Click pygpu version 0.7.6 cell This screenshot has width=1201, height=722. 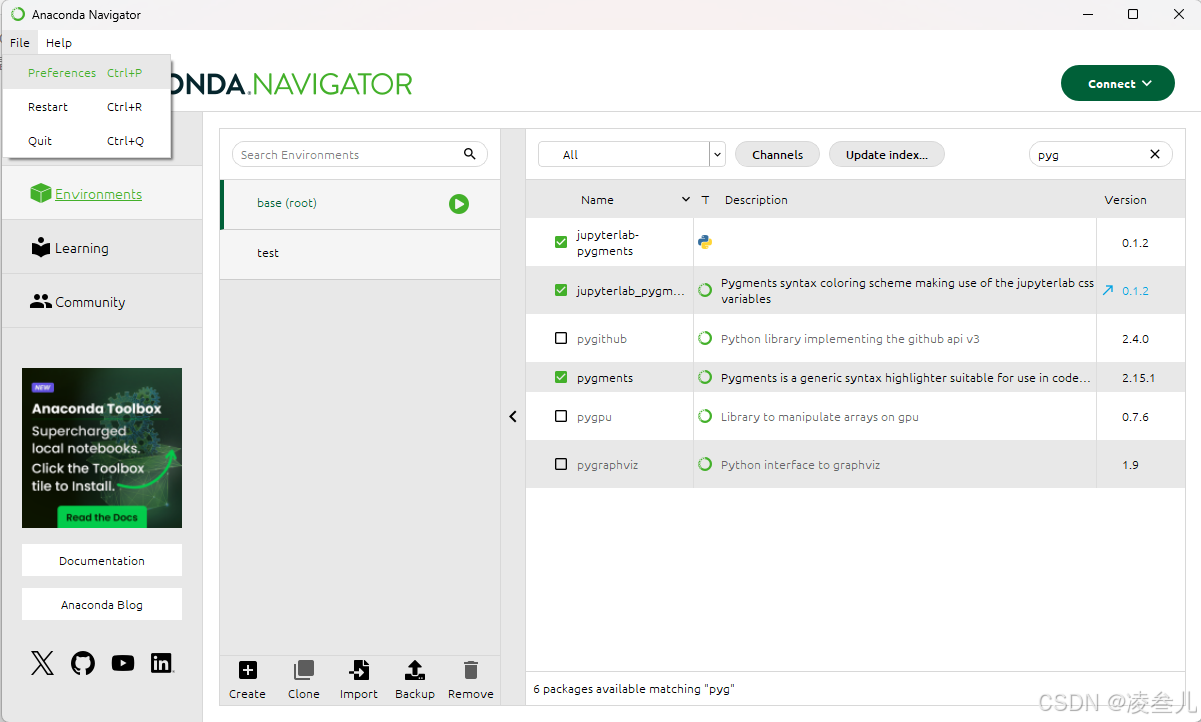1135,417
